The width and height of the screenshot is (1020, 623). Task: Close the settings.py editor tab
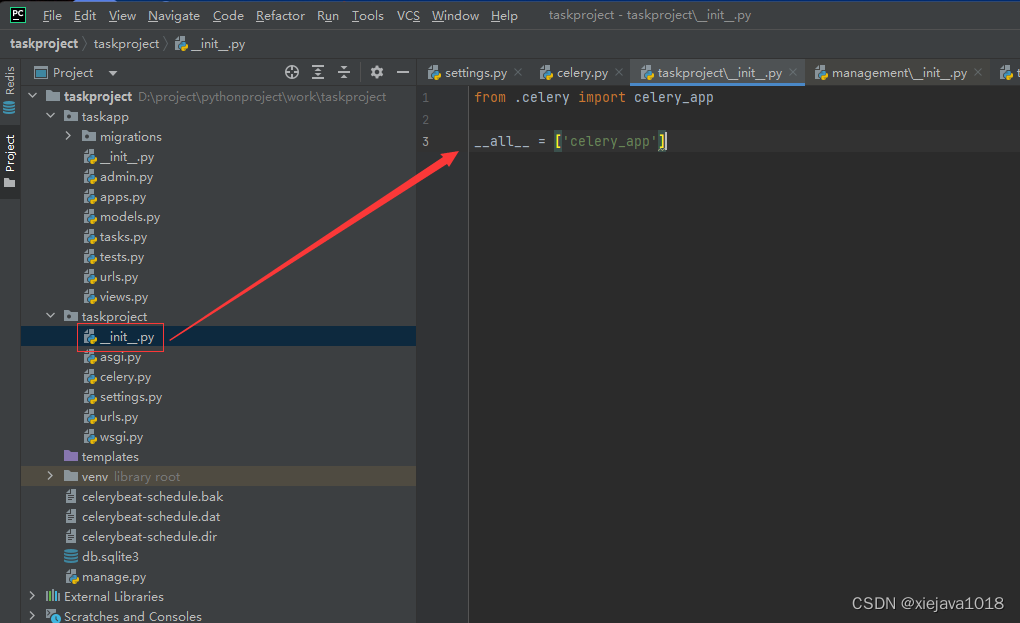(518, 72)
